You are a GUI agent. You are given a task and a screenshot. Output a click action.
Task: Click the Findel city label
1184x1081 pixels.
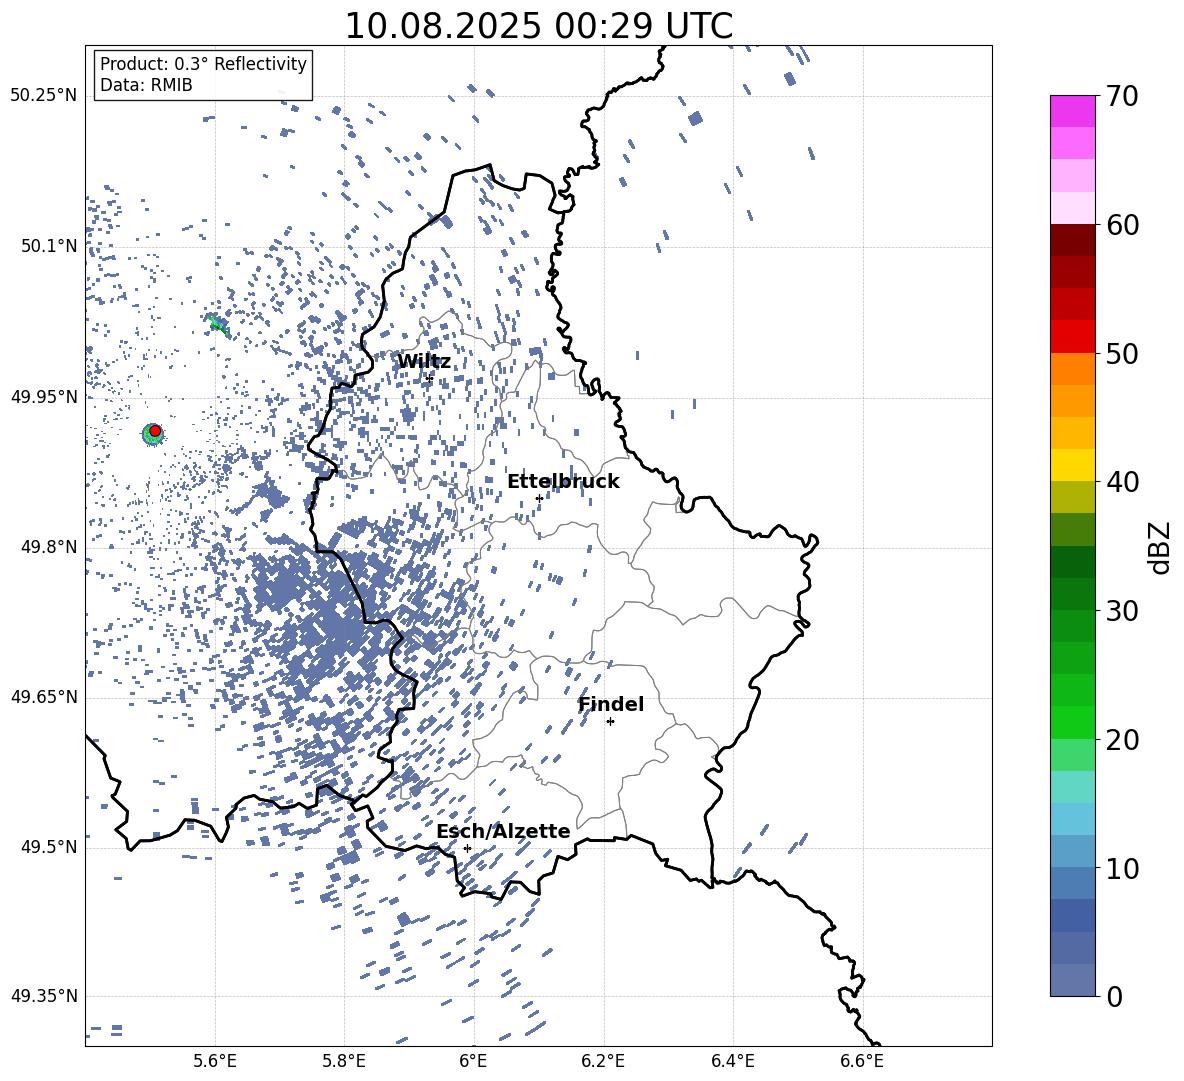point(610,704)
